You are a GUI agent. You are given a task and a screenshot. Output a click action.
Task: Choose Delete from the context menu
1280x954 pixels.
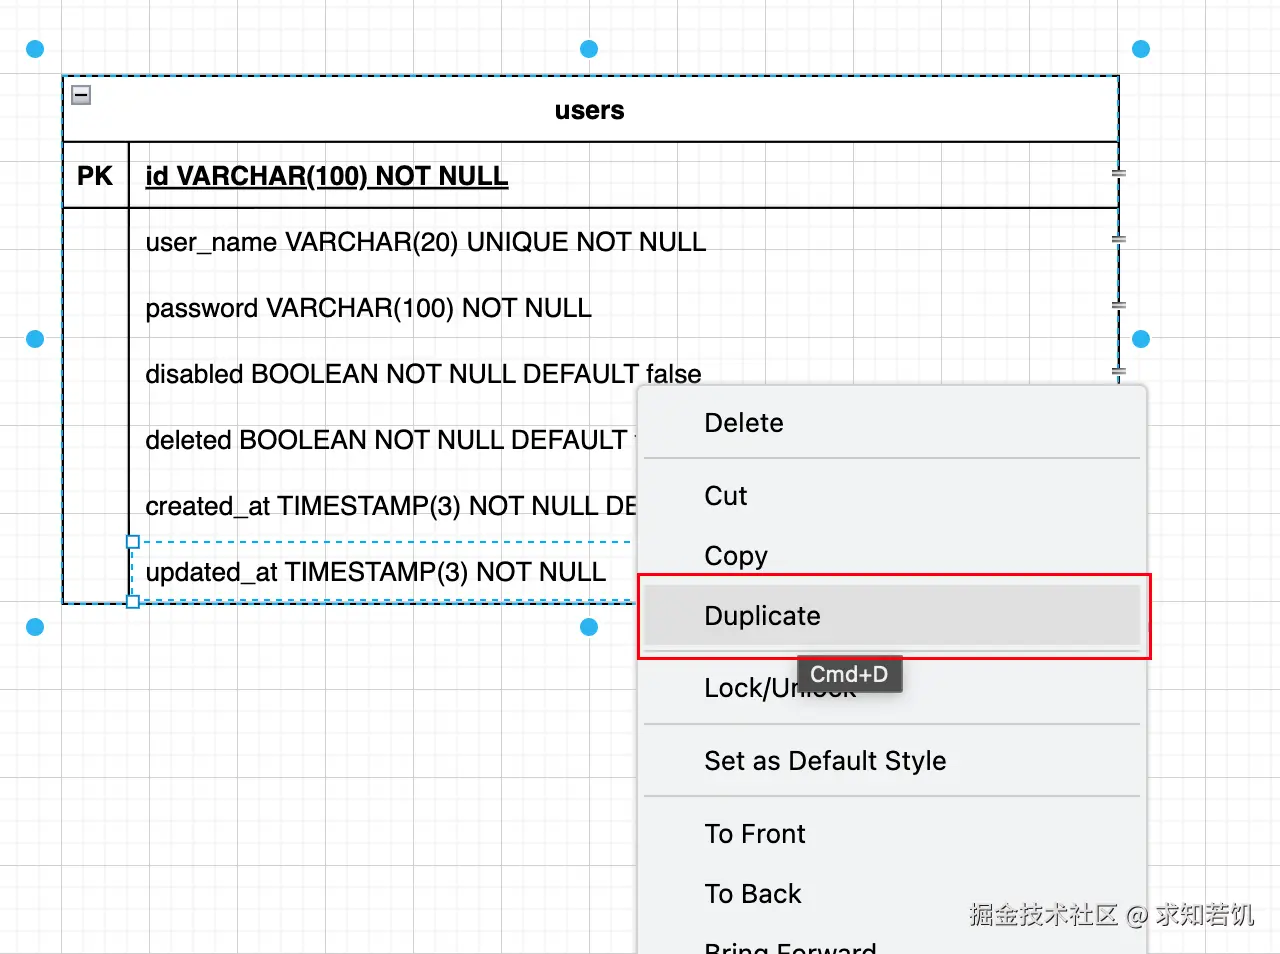coord(892,423)
